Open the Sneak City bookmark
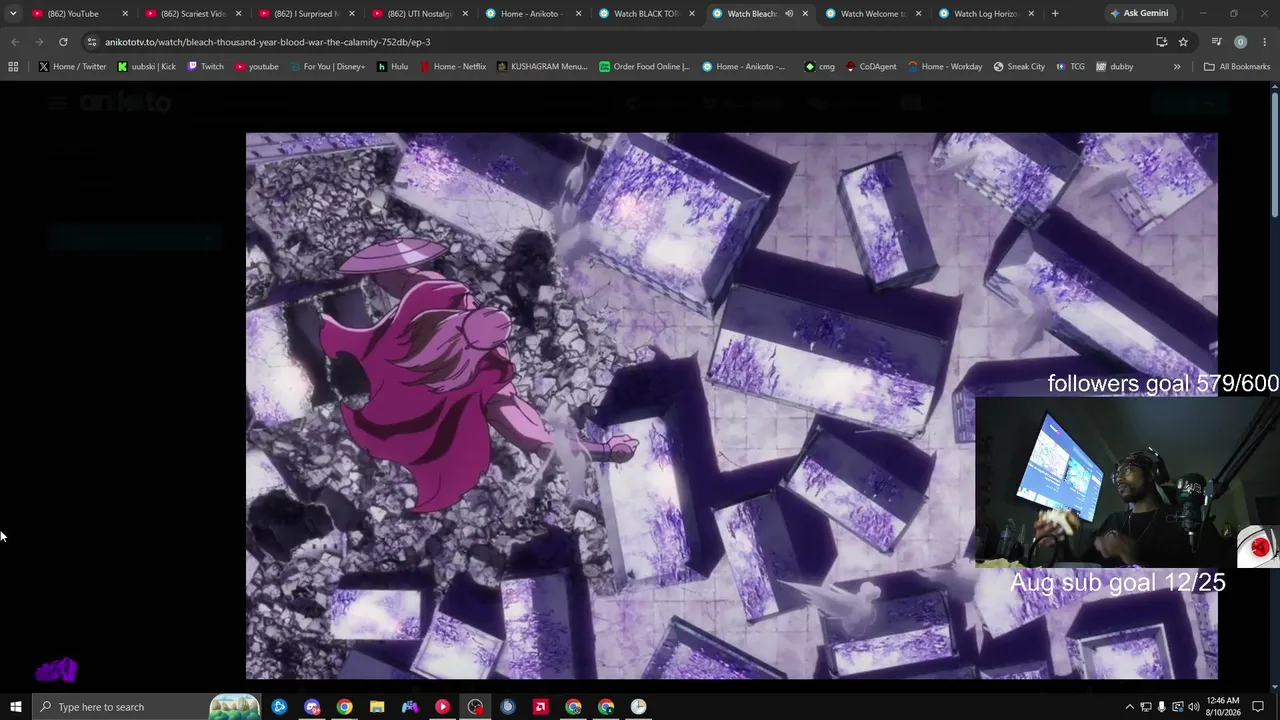1280x720 pixels. [1019, 66]
